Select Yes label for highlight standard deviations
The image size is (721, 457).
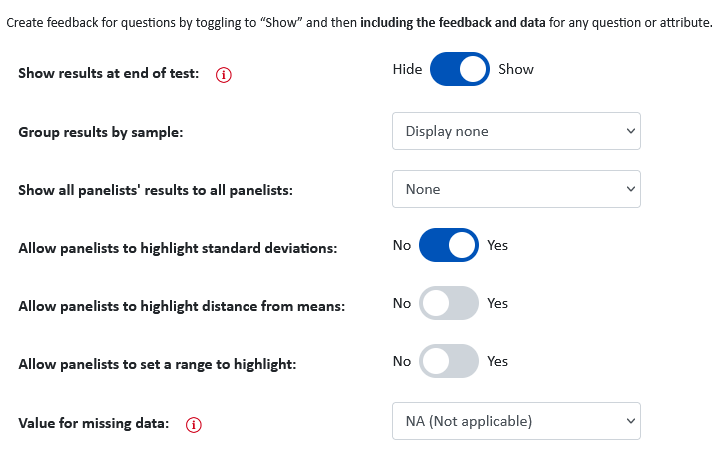coord(498,245)
